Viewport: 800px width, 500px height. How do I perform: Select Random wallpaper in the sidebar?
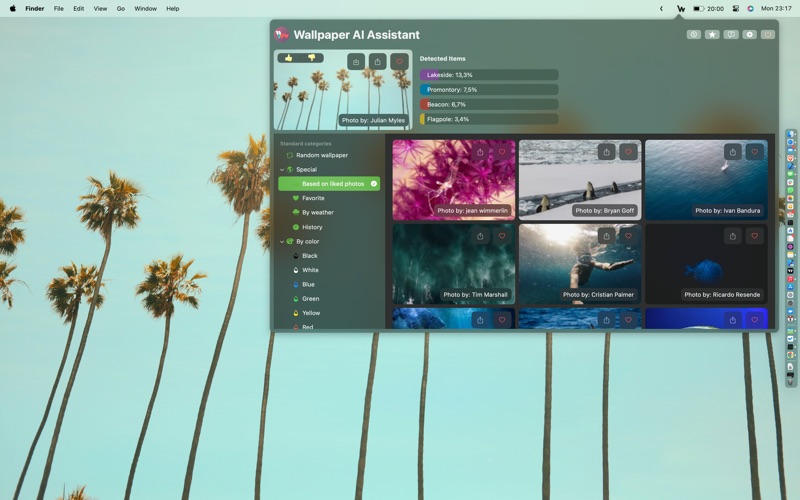pyautogui.click(x=321, y=155)
